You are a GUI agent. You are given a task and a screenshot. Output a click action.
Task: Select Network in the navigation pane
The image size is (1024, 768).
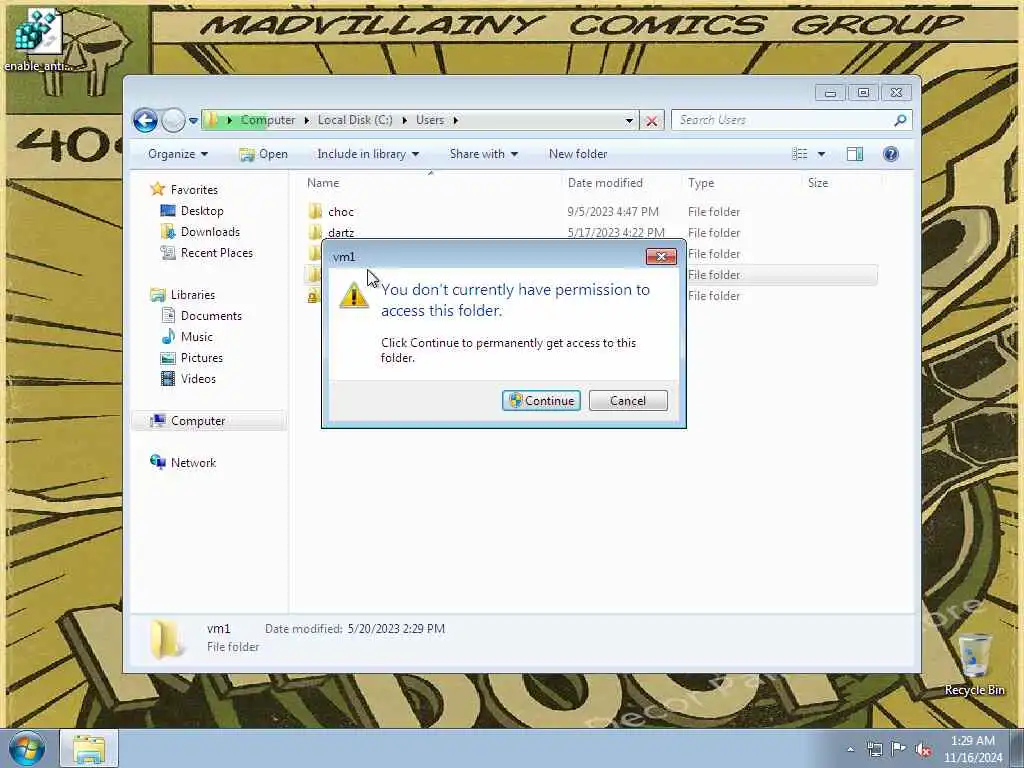coord(193,463)
